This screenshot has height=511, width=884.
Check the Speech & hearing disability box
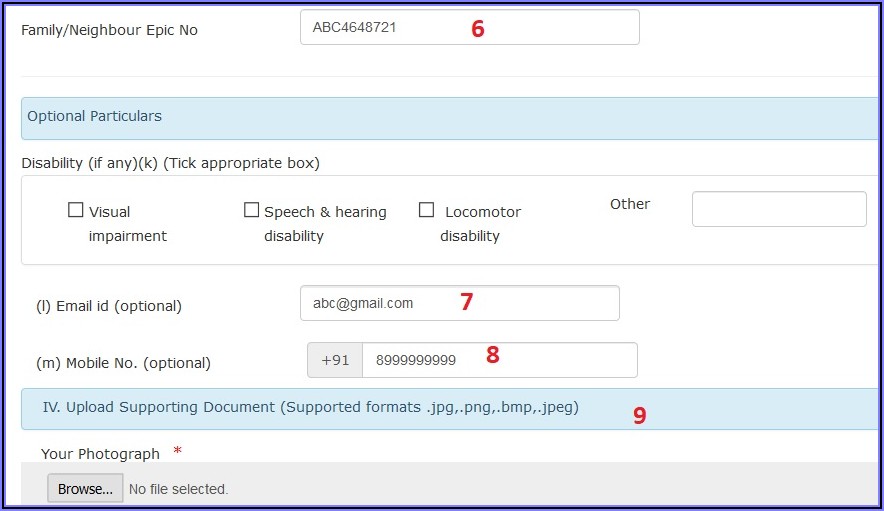point(251,210)
